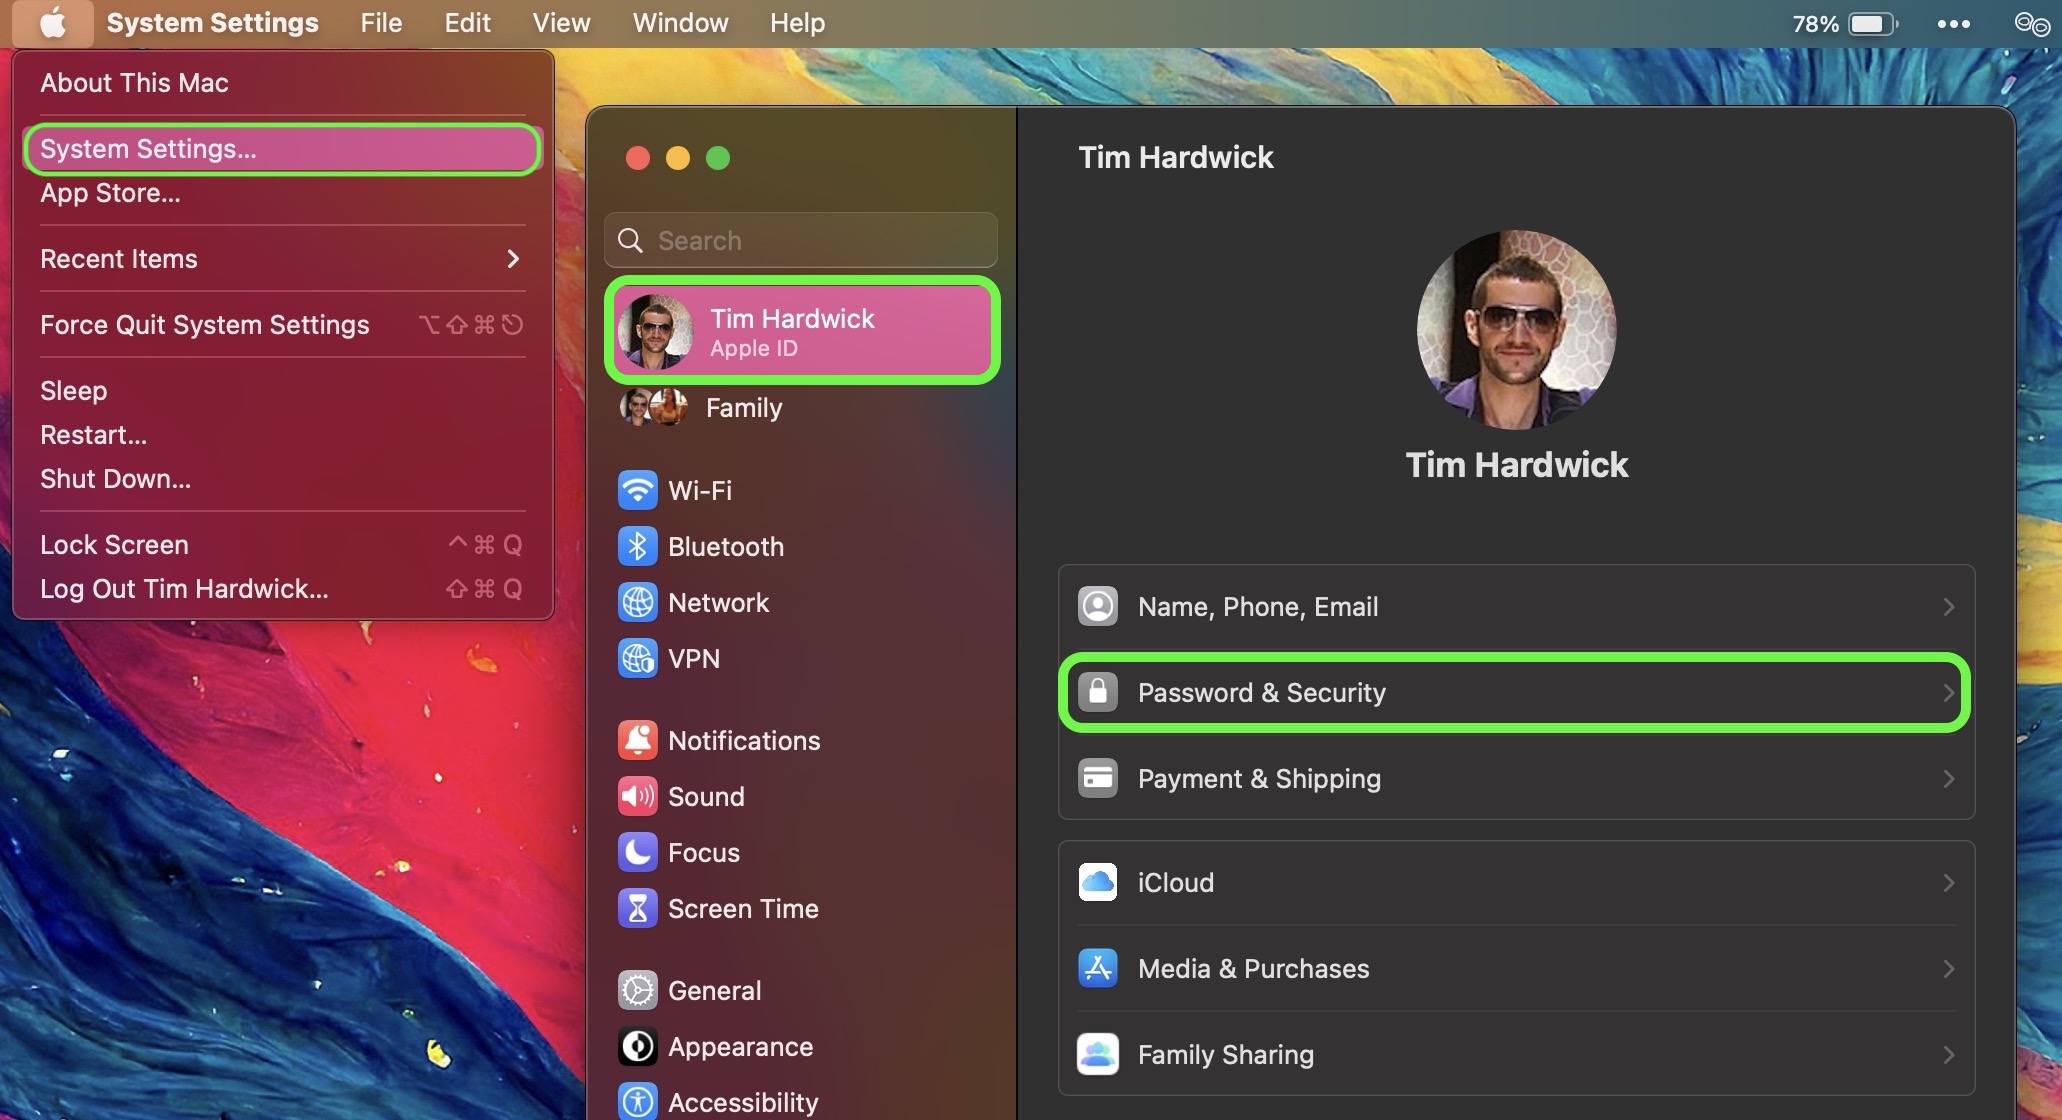The image size is (2062, 1120).
Task: Open Sound settings
Action: pos(706,796)
